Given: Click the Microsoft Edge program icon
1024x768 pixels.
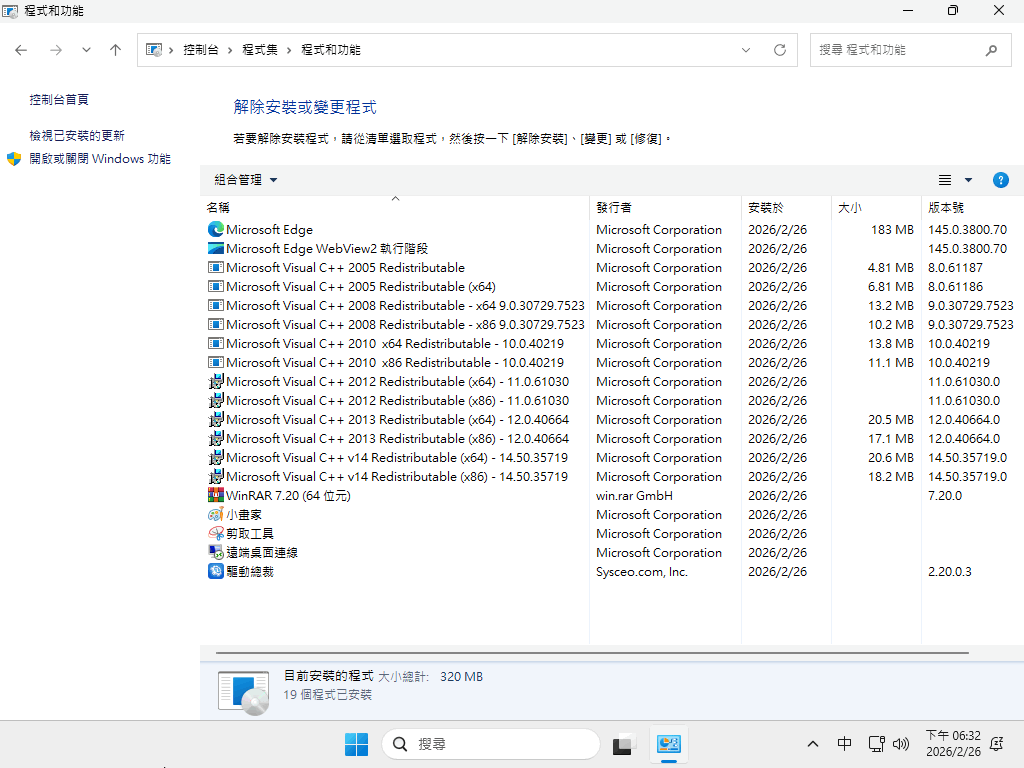Looking at the screenshot, I should 215,230.
